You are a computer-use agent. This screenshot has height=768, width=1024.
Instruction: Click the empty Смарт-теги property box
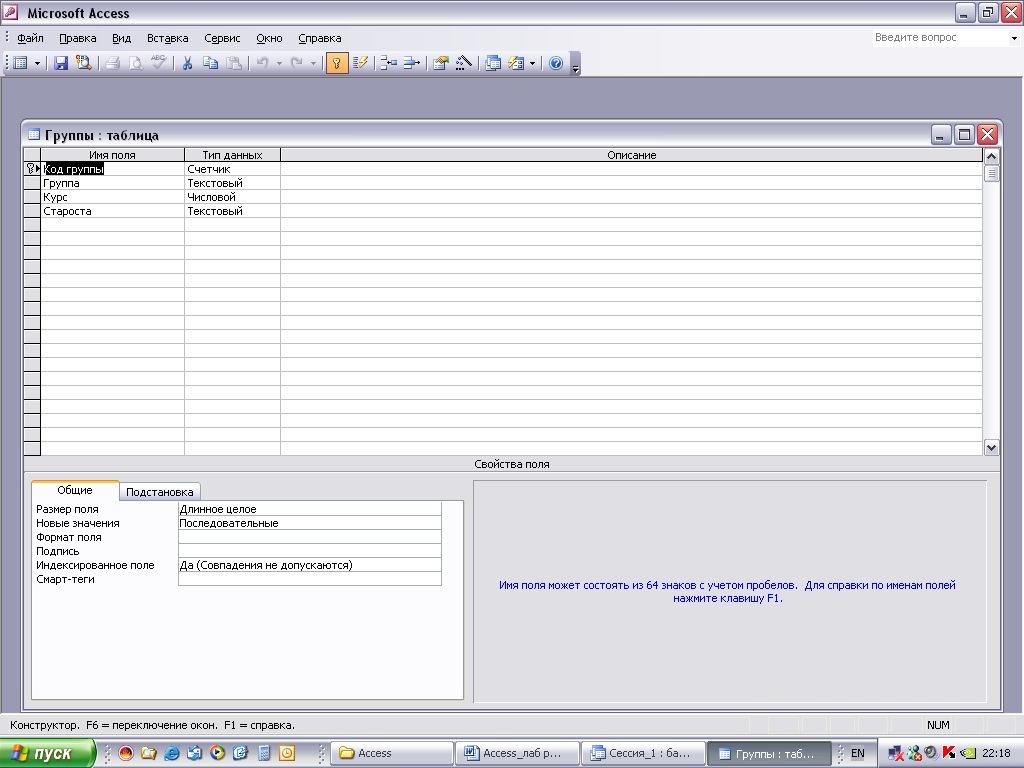[310, 579]
